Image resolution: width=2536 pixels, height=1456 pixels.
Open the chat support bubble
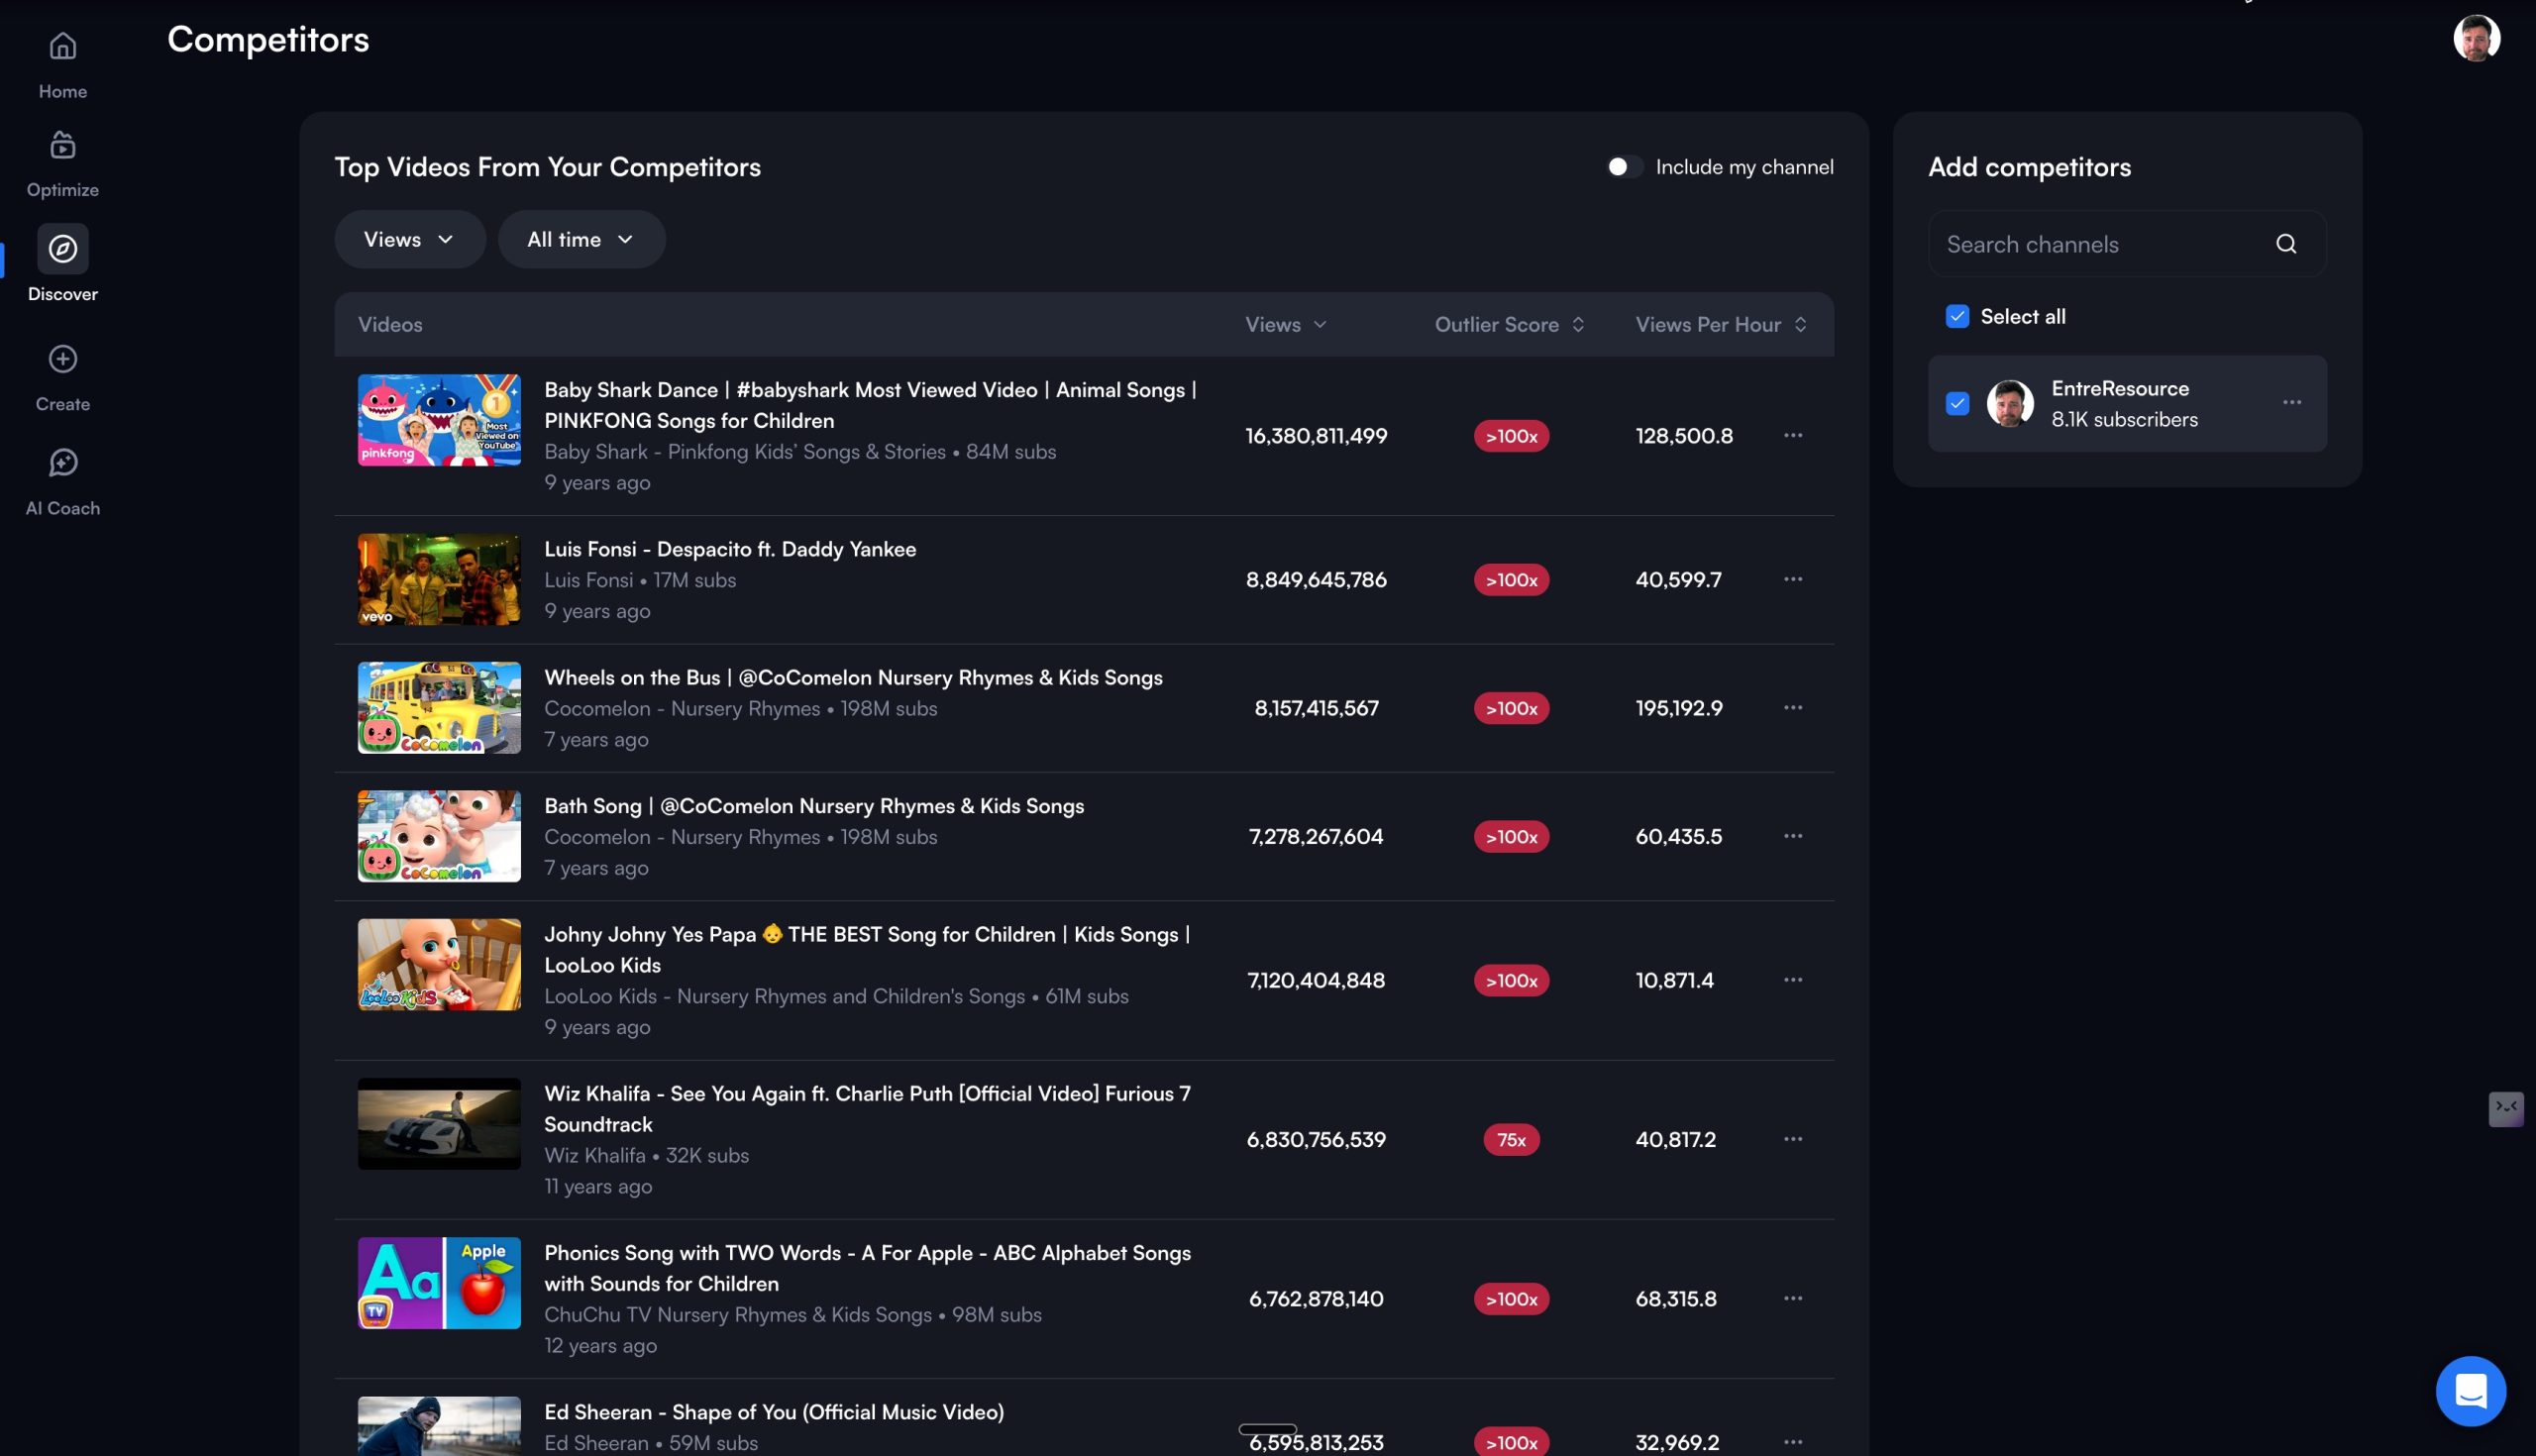pyautogui.click(x=2471, y=1391)
